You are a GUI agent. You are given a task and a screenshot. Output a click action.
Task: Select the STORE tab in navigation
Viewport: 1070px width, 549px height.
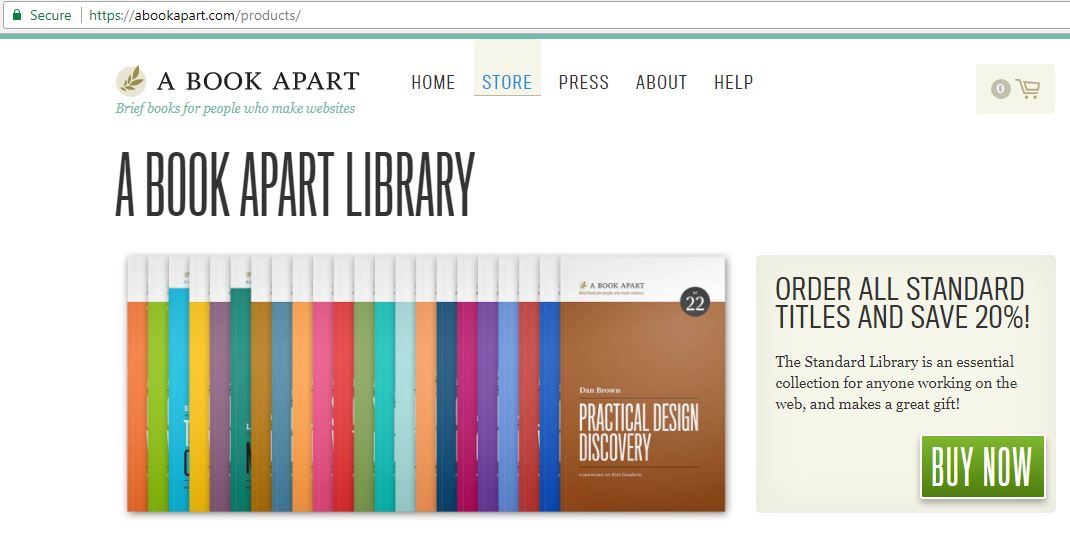point(507,82)
